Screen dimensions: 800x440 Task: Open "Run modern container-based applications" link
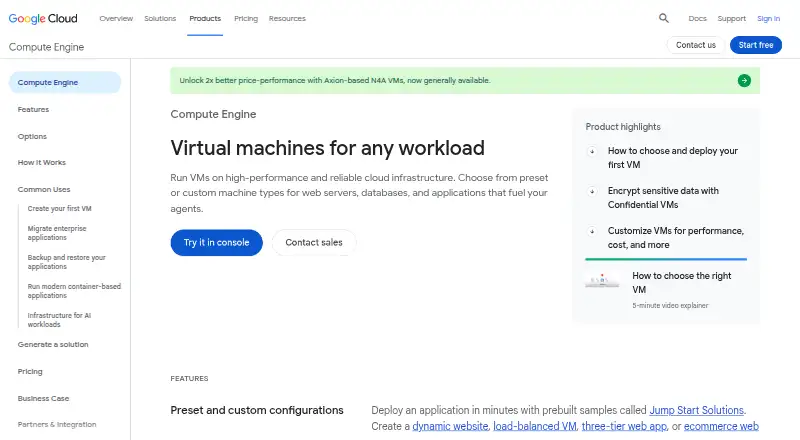pos(74,291)
